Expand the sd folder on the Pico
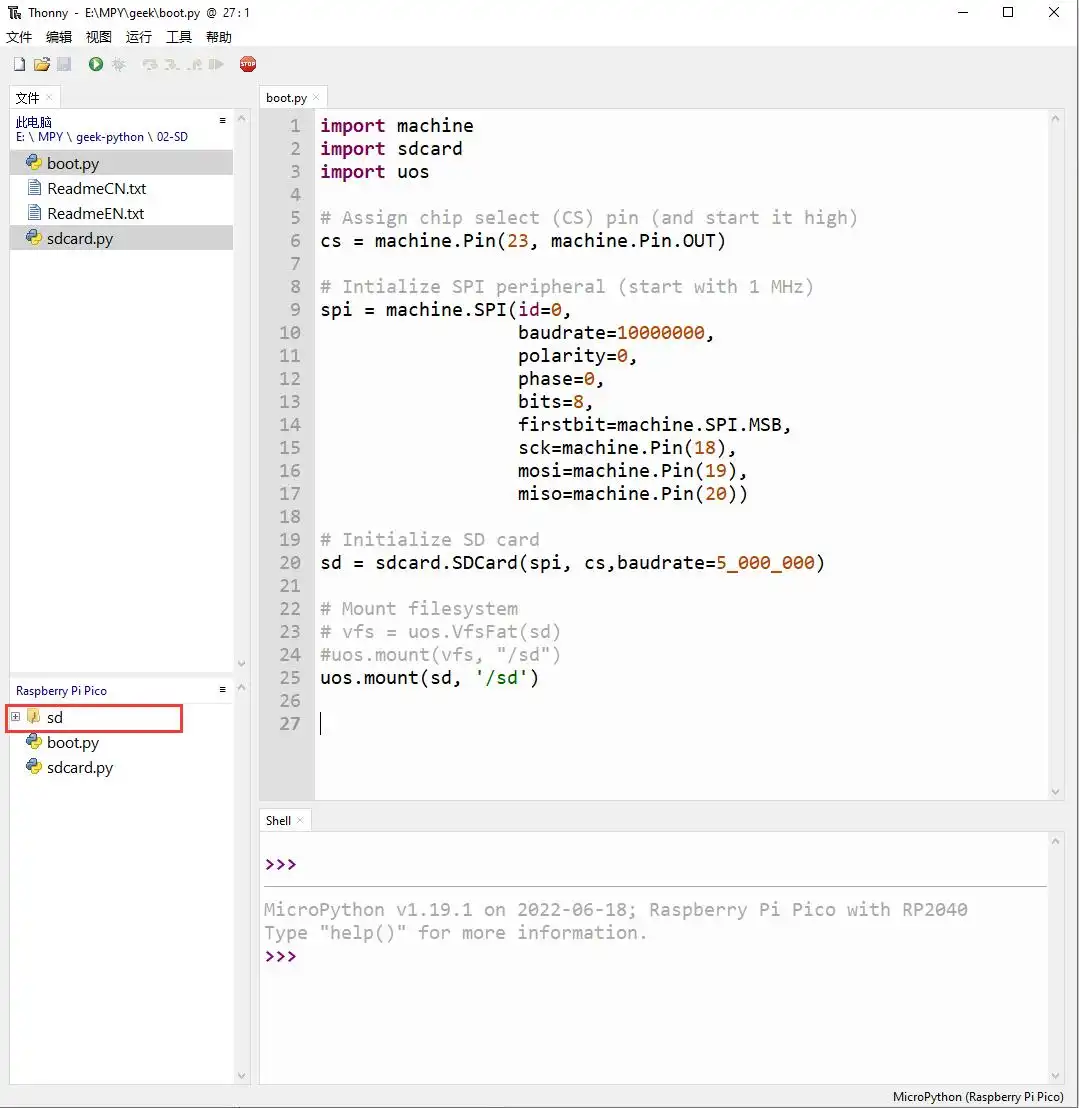1079x1108 pixels. point(18,717)
